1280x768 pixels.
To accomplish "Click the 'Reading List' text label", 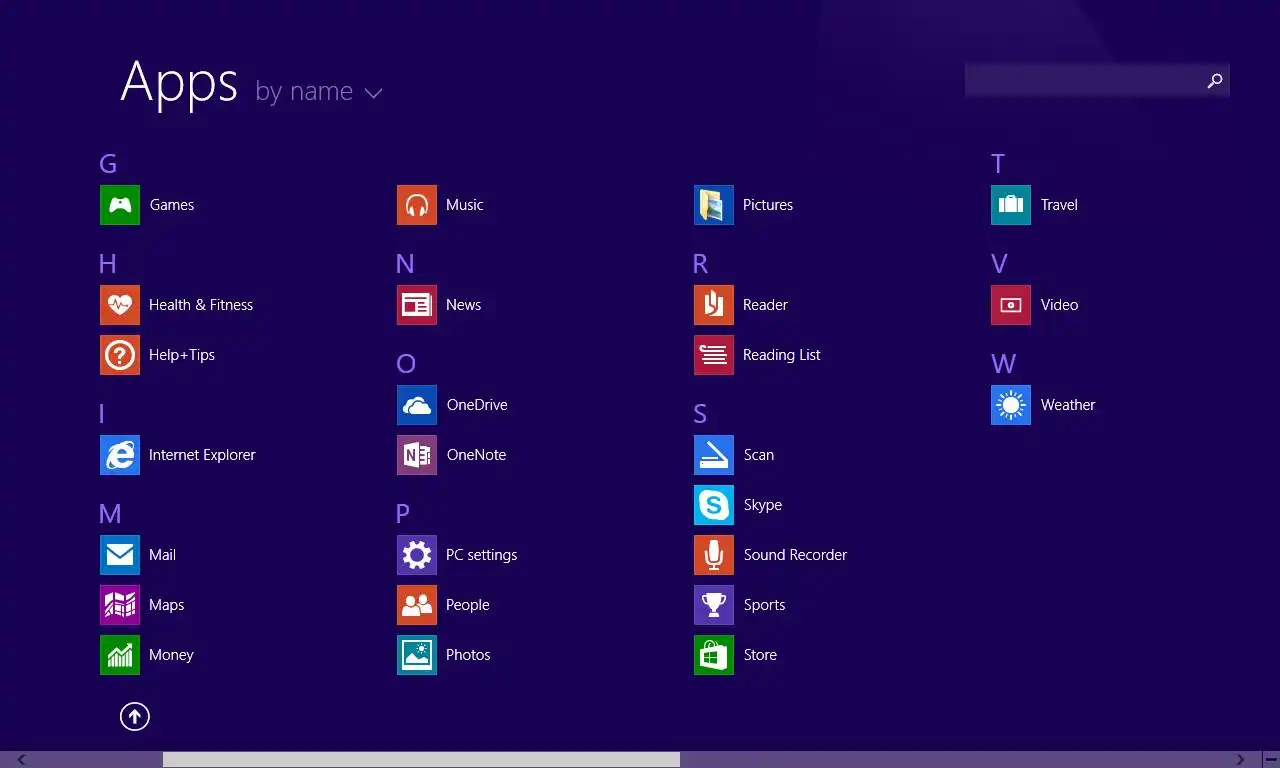I will [x=782, y=355].
